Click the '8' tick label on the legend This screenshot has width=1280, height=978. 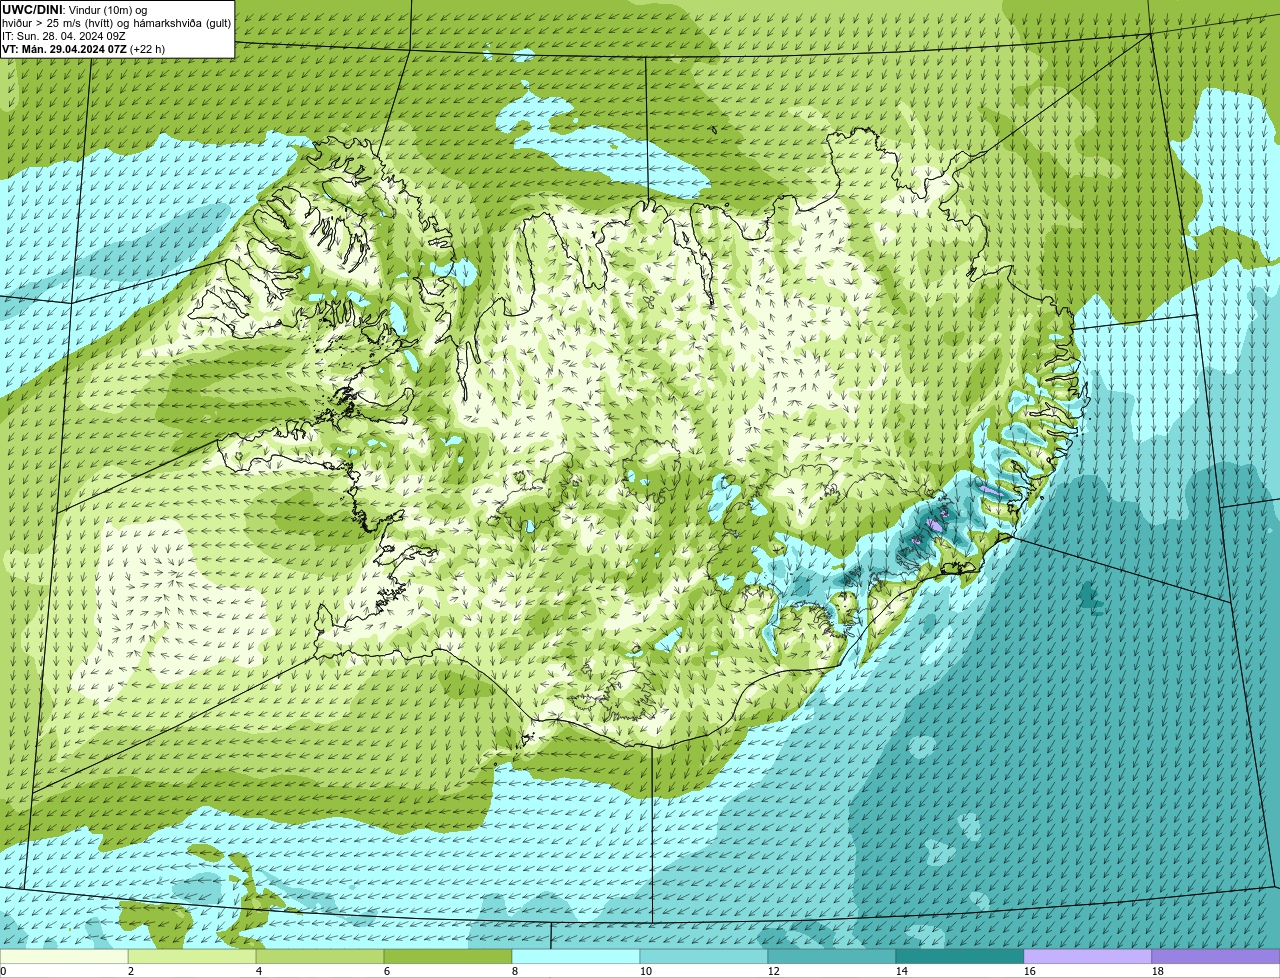point(515,971)
